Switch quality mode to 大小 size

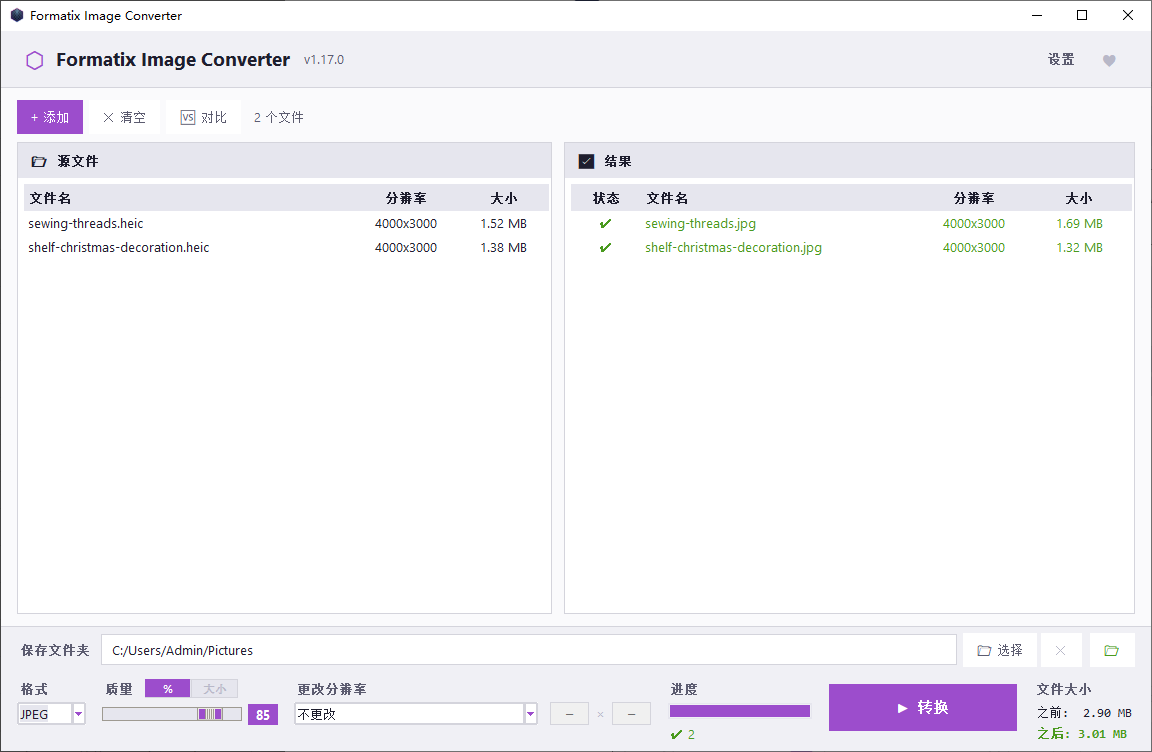(x=215, y=689)
